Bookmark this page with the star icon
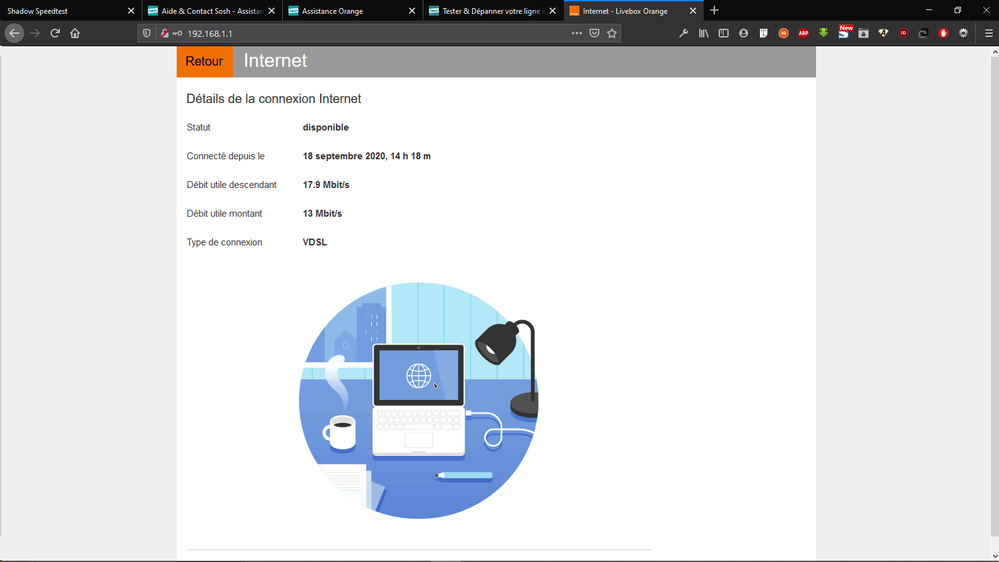Screen dimensions: 999x562 pyautogui.click(x=612, y=33)
